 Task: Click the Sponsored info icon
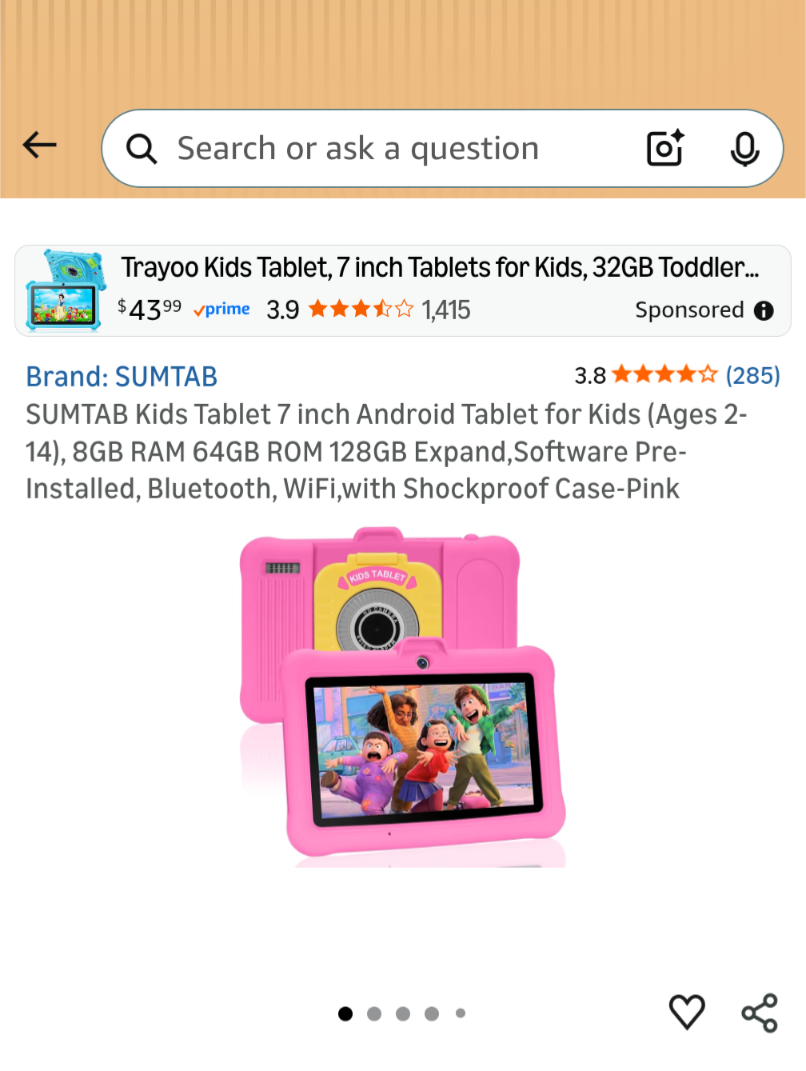(764, 311)
